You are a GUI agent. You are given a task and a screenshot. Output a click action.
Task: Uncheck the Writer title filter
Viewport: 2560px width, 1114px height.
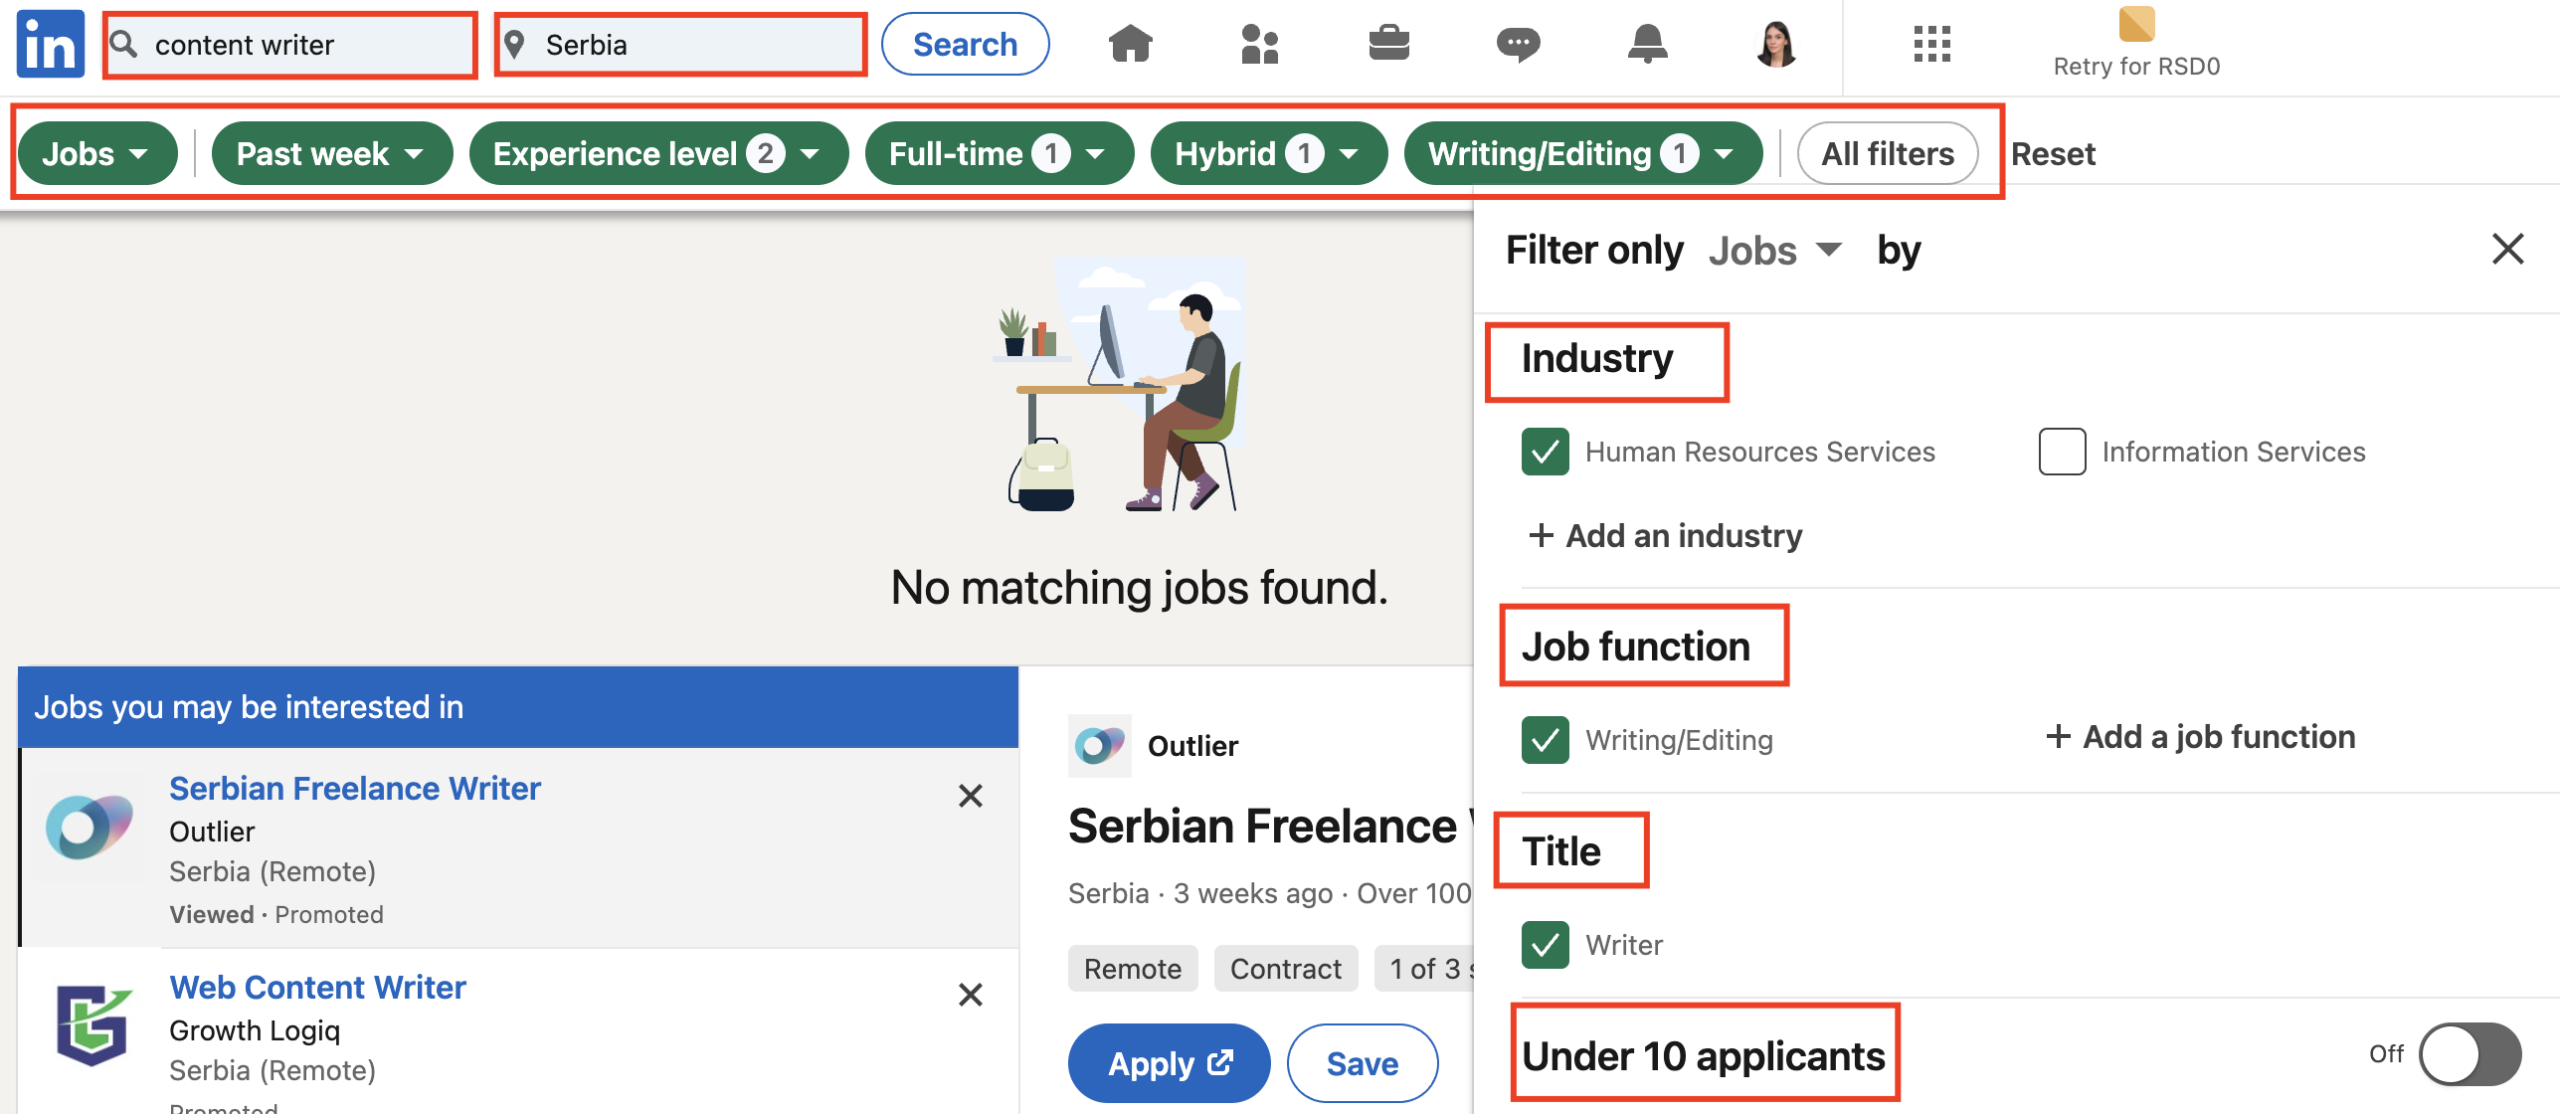click(x=1545, y=944)
